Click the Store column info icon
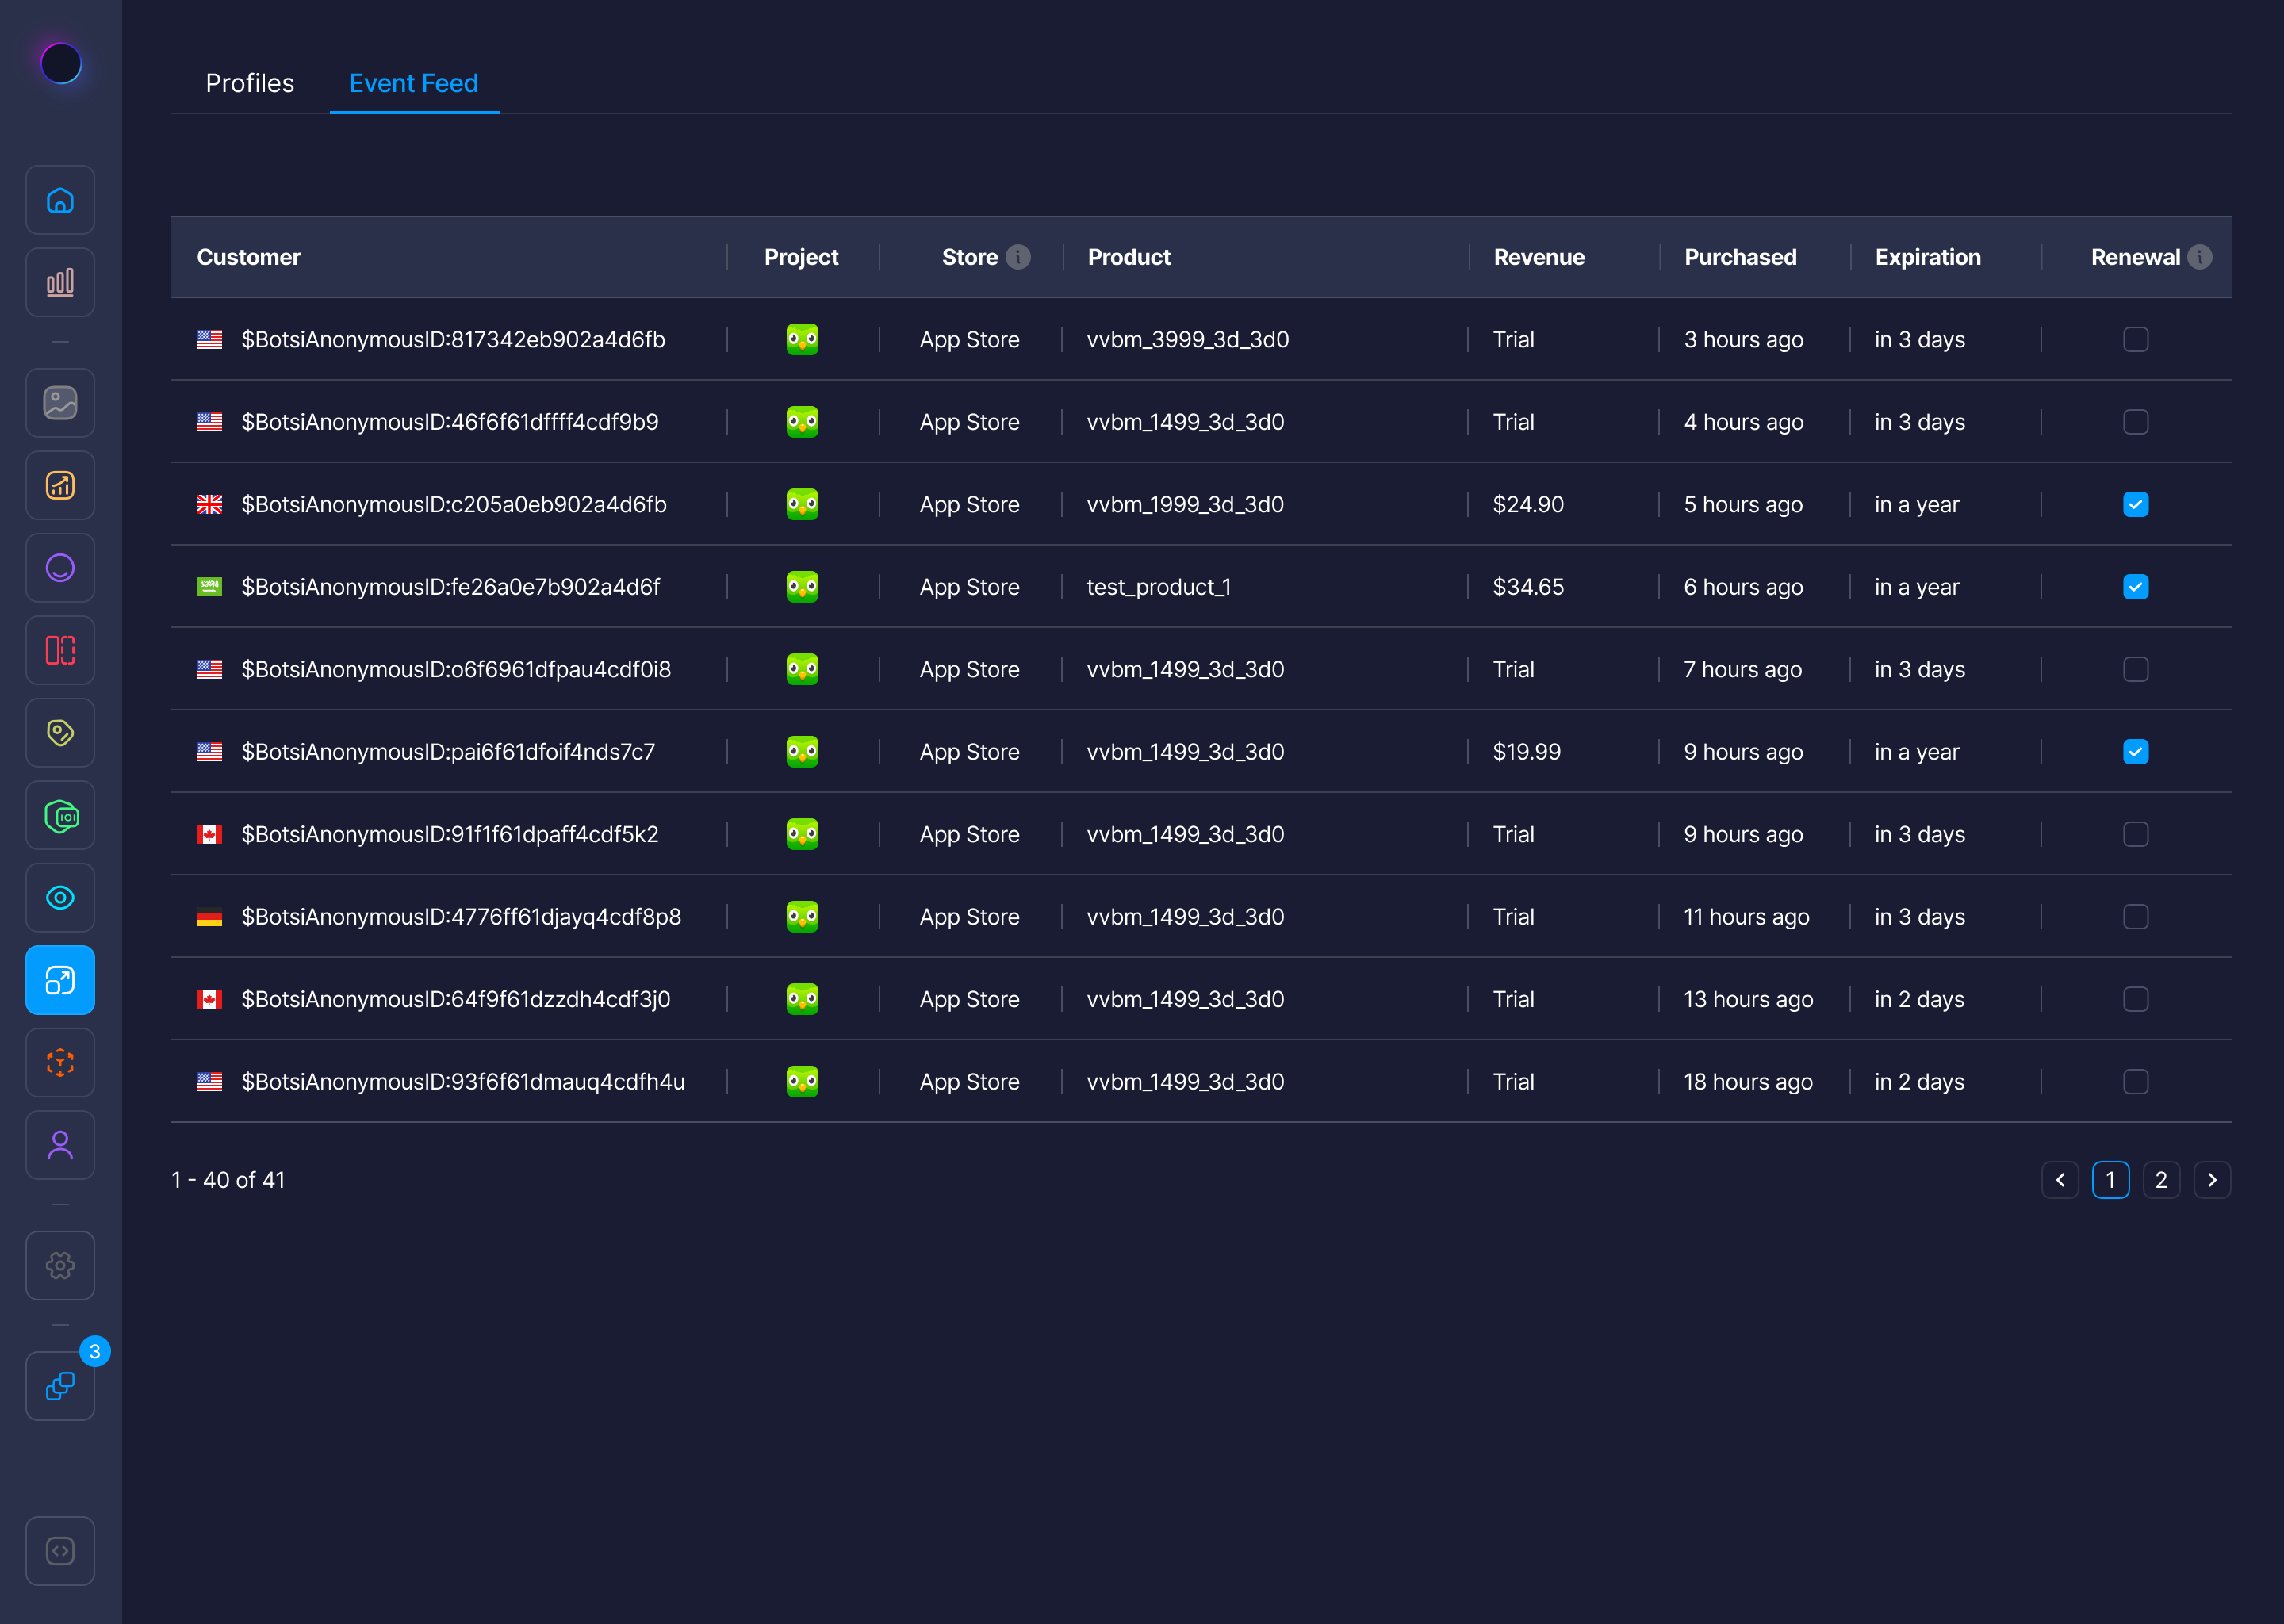2284x1624 pixels. pos(1018,257)
